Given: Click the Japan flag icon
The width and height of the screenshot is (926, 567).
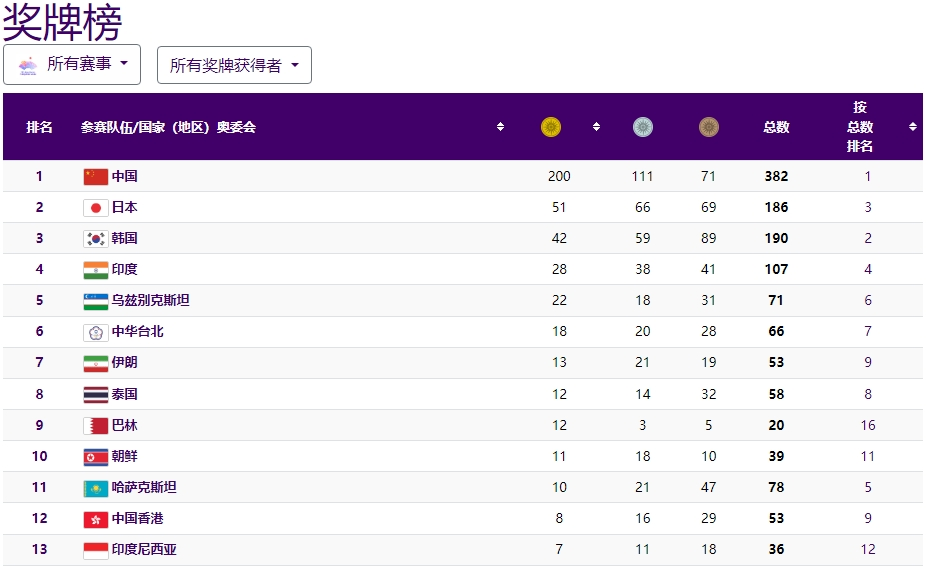Looking at the screenshot, I should coord(95,208).
